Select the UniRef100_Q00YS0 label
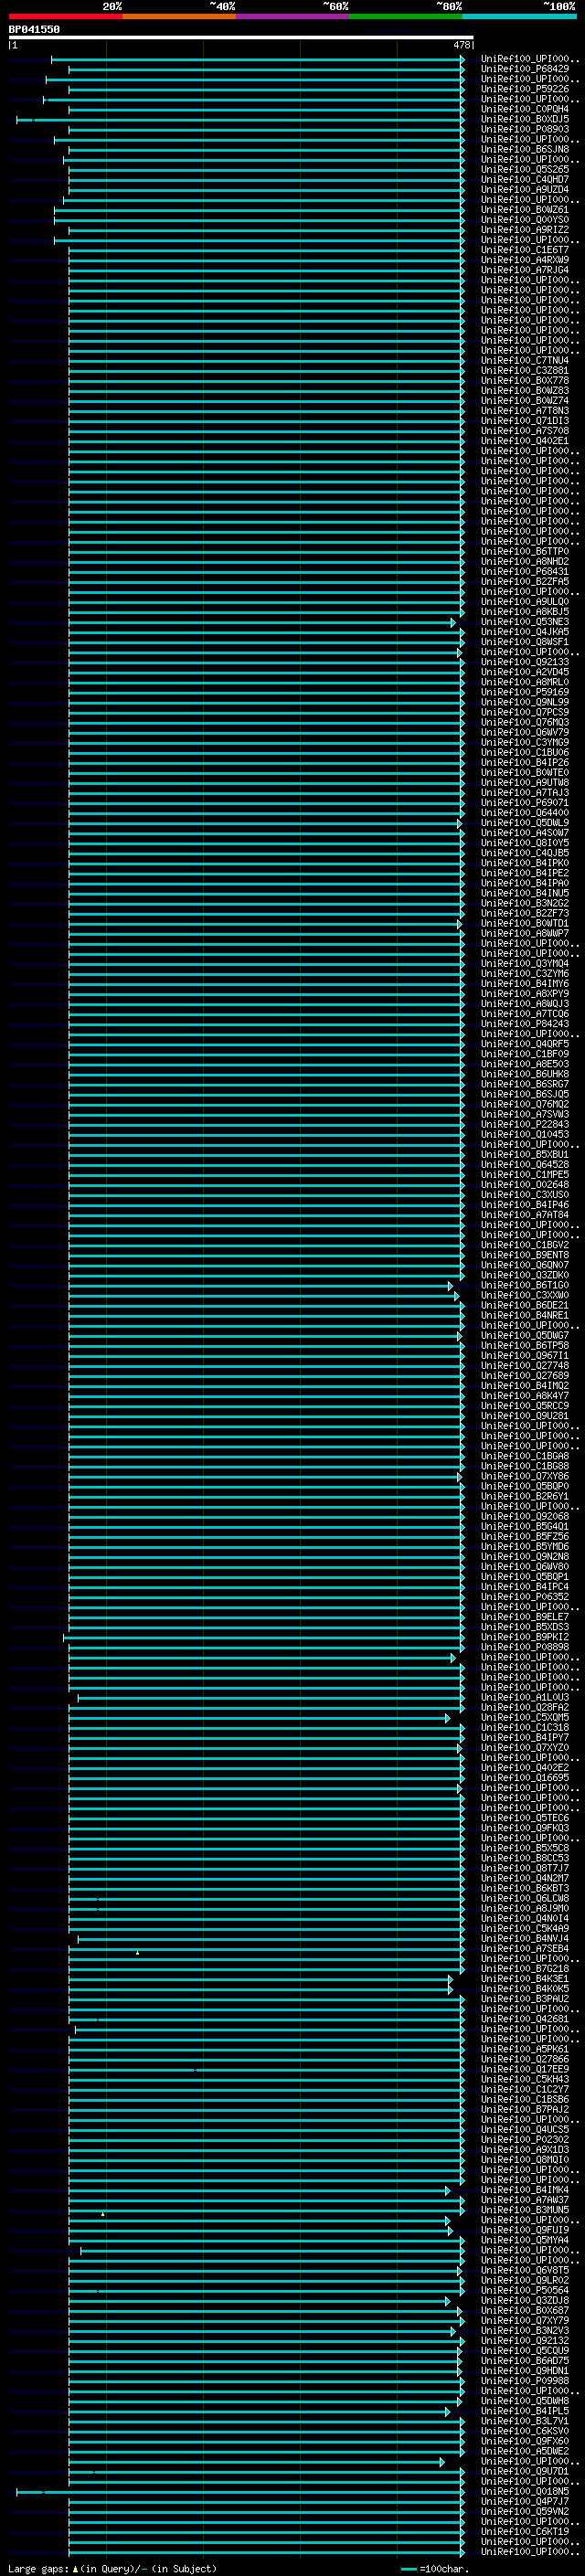Screen dimensions: 585x2576 (x=525, y=219)
